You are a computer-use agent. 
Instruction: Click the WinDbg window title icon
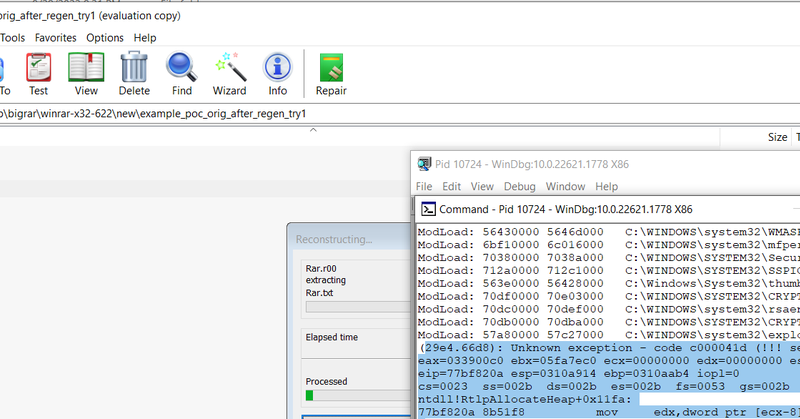[x=424, y=164]
